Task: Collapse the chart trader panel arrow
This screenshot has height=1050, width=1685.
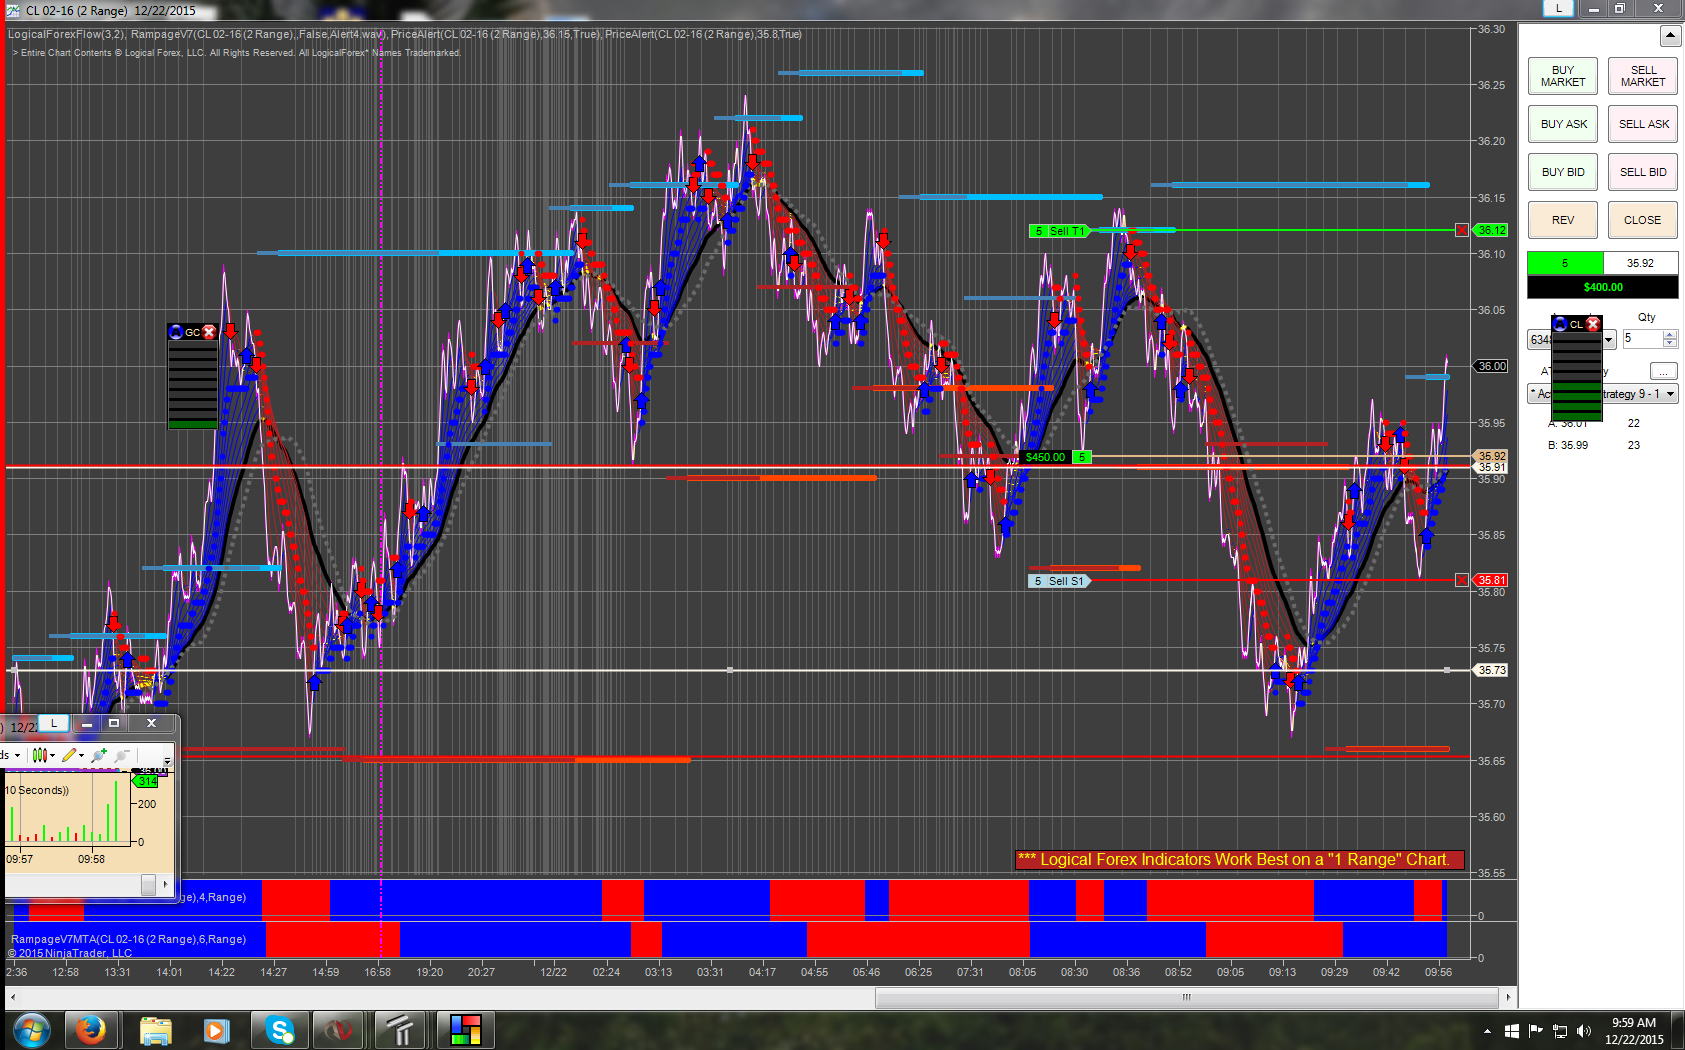Action: [x=1670, y=36]
